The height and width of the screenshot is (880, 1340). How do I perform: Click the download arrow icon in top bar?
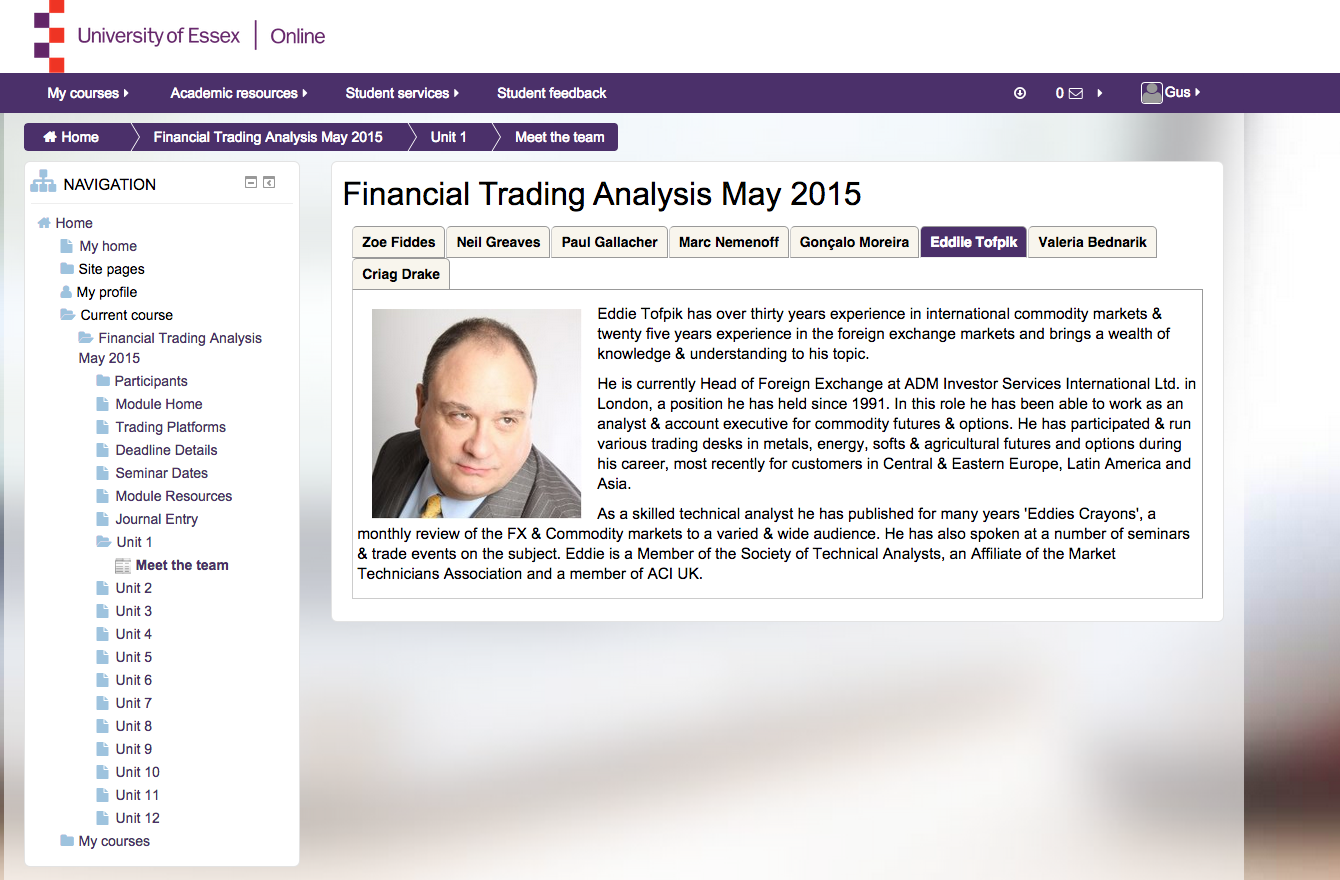click(x=1020, y=93)
